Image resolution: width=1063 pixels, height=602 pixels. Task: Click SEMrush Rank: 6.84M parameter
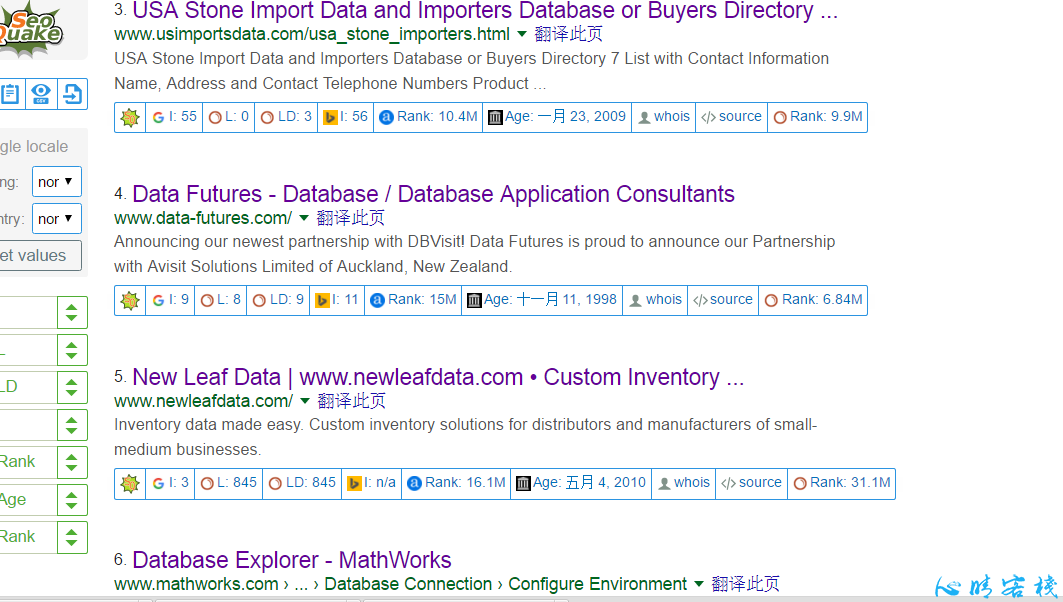814,300
